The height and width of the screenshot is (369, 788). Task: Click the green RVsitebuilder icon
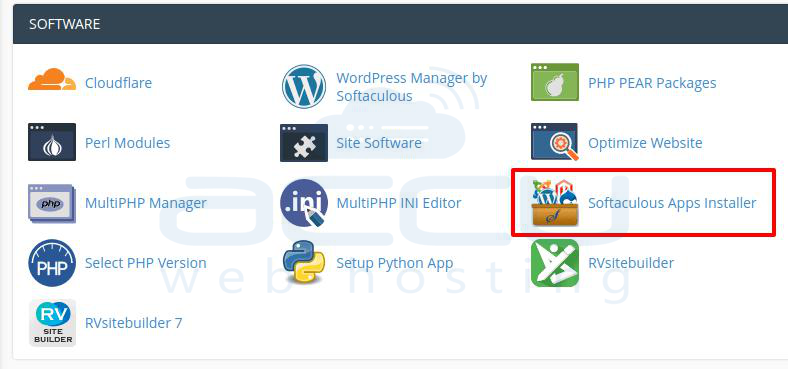tap(555, 263)
